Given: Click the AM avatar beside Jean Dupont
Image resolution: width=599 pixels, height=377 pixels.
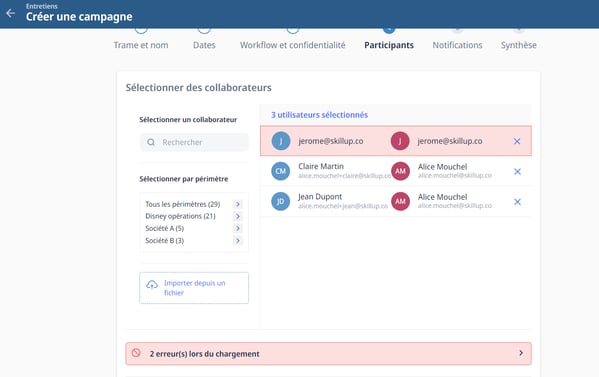Looking at the screenshot, I should click(400, 201).
